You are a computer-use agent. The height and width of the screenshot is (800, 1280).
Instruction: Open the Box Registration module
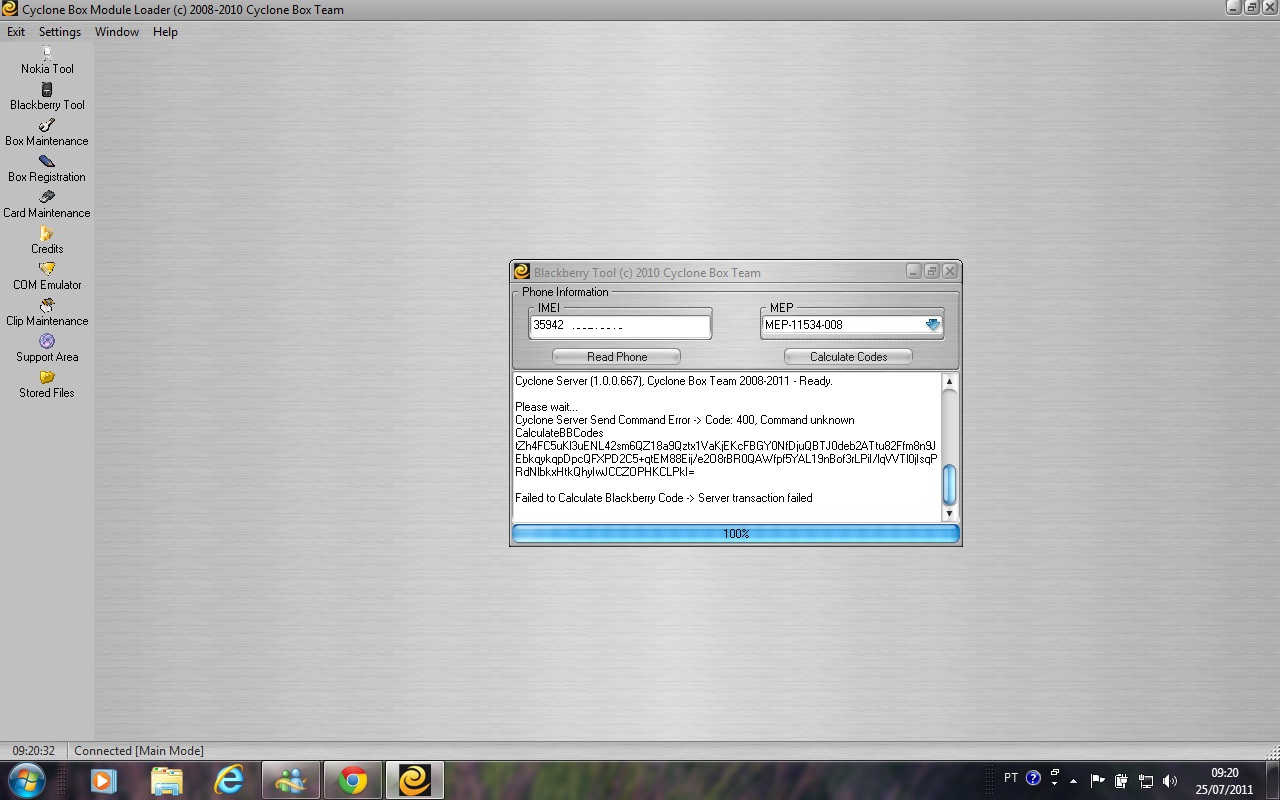(x=47, y=168)
